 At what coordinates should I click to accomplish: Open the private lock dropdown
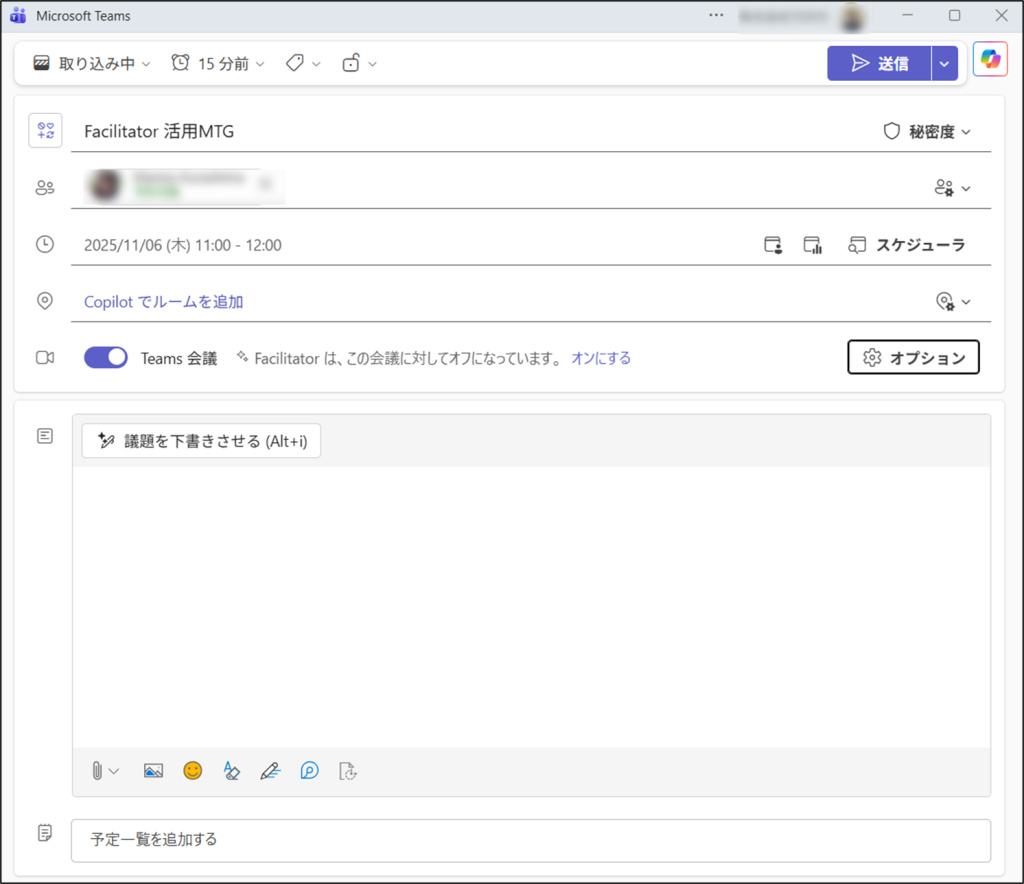point(360,63)
